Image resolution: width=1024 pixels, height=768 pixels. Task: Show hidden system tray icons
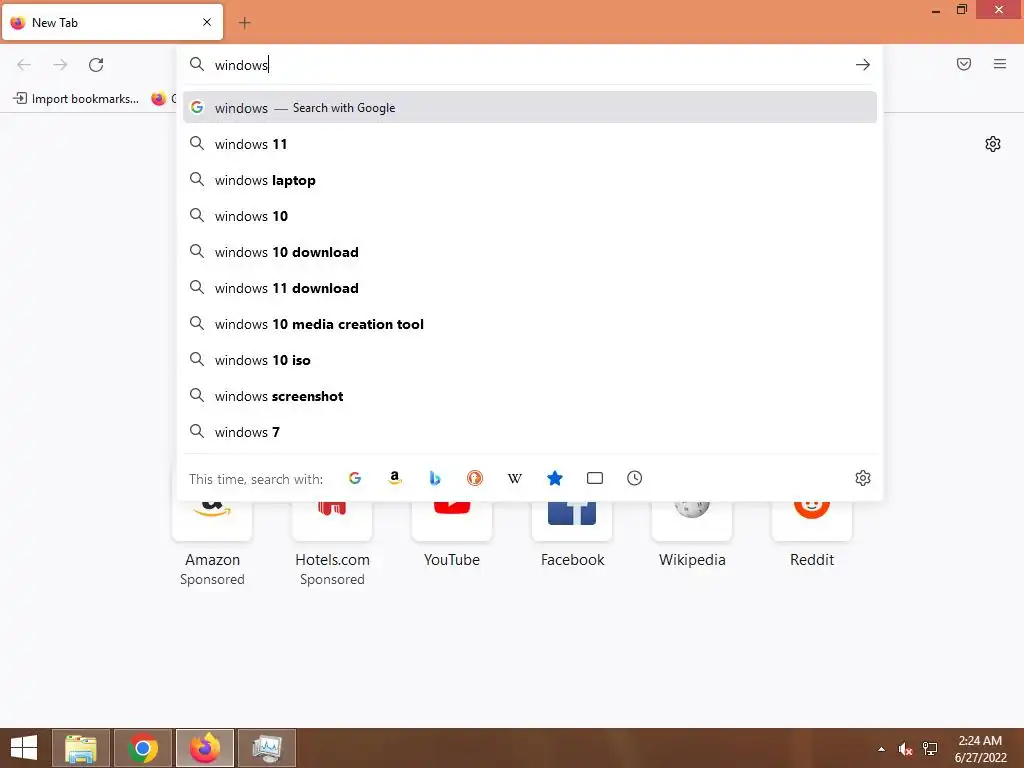(x=882, y=749)
